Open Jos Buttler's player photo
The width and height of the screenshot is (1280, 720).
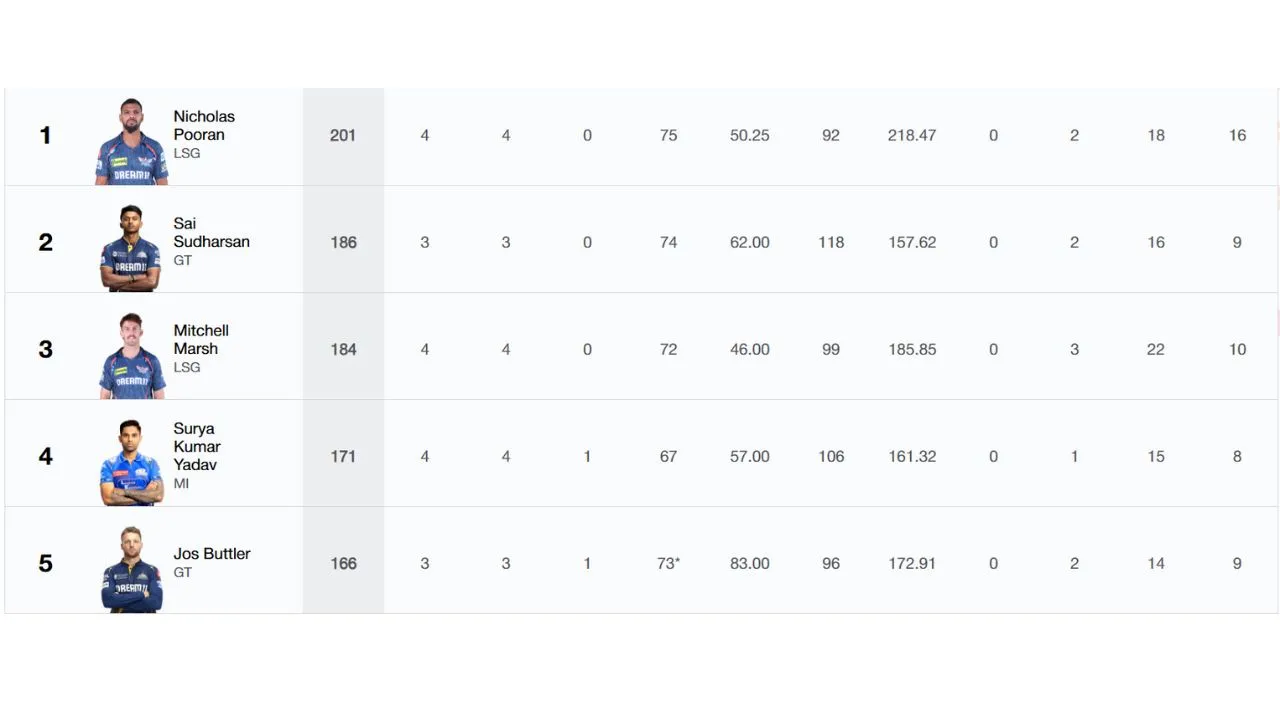[x=131, y=569]
